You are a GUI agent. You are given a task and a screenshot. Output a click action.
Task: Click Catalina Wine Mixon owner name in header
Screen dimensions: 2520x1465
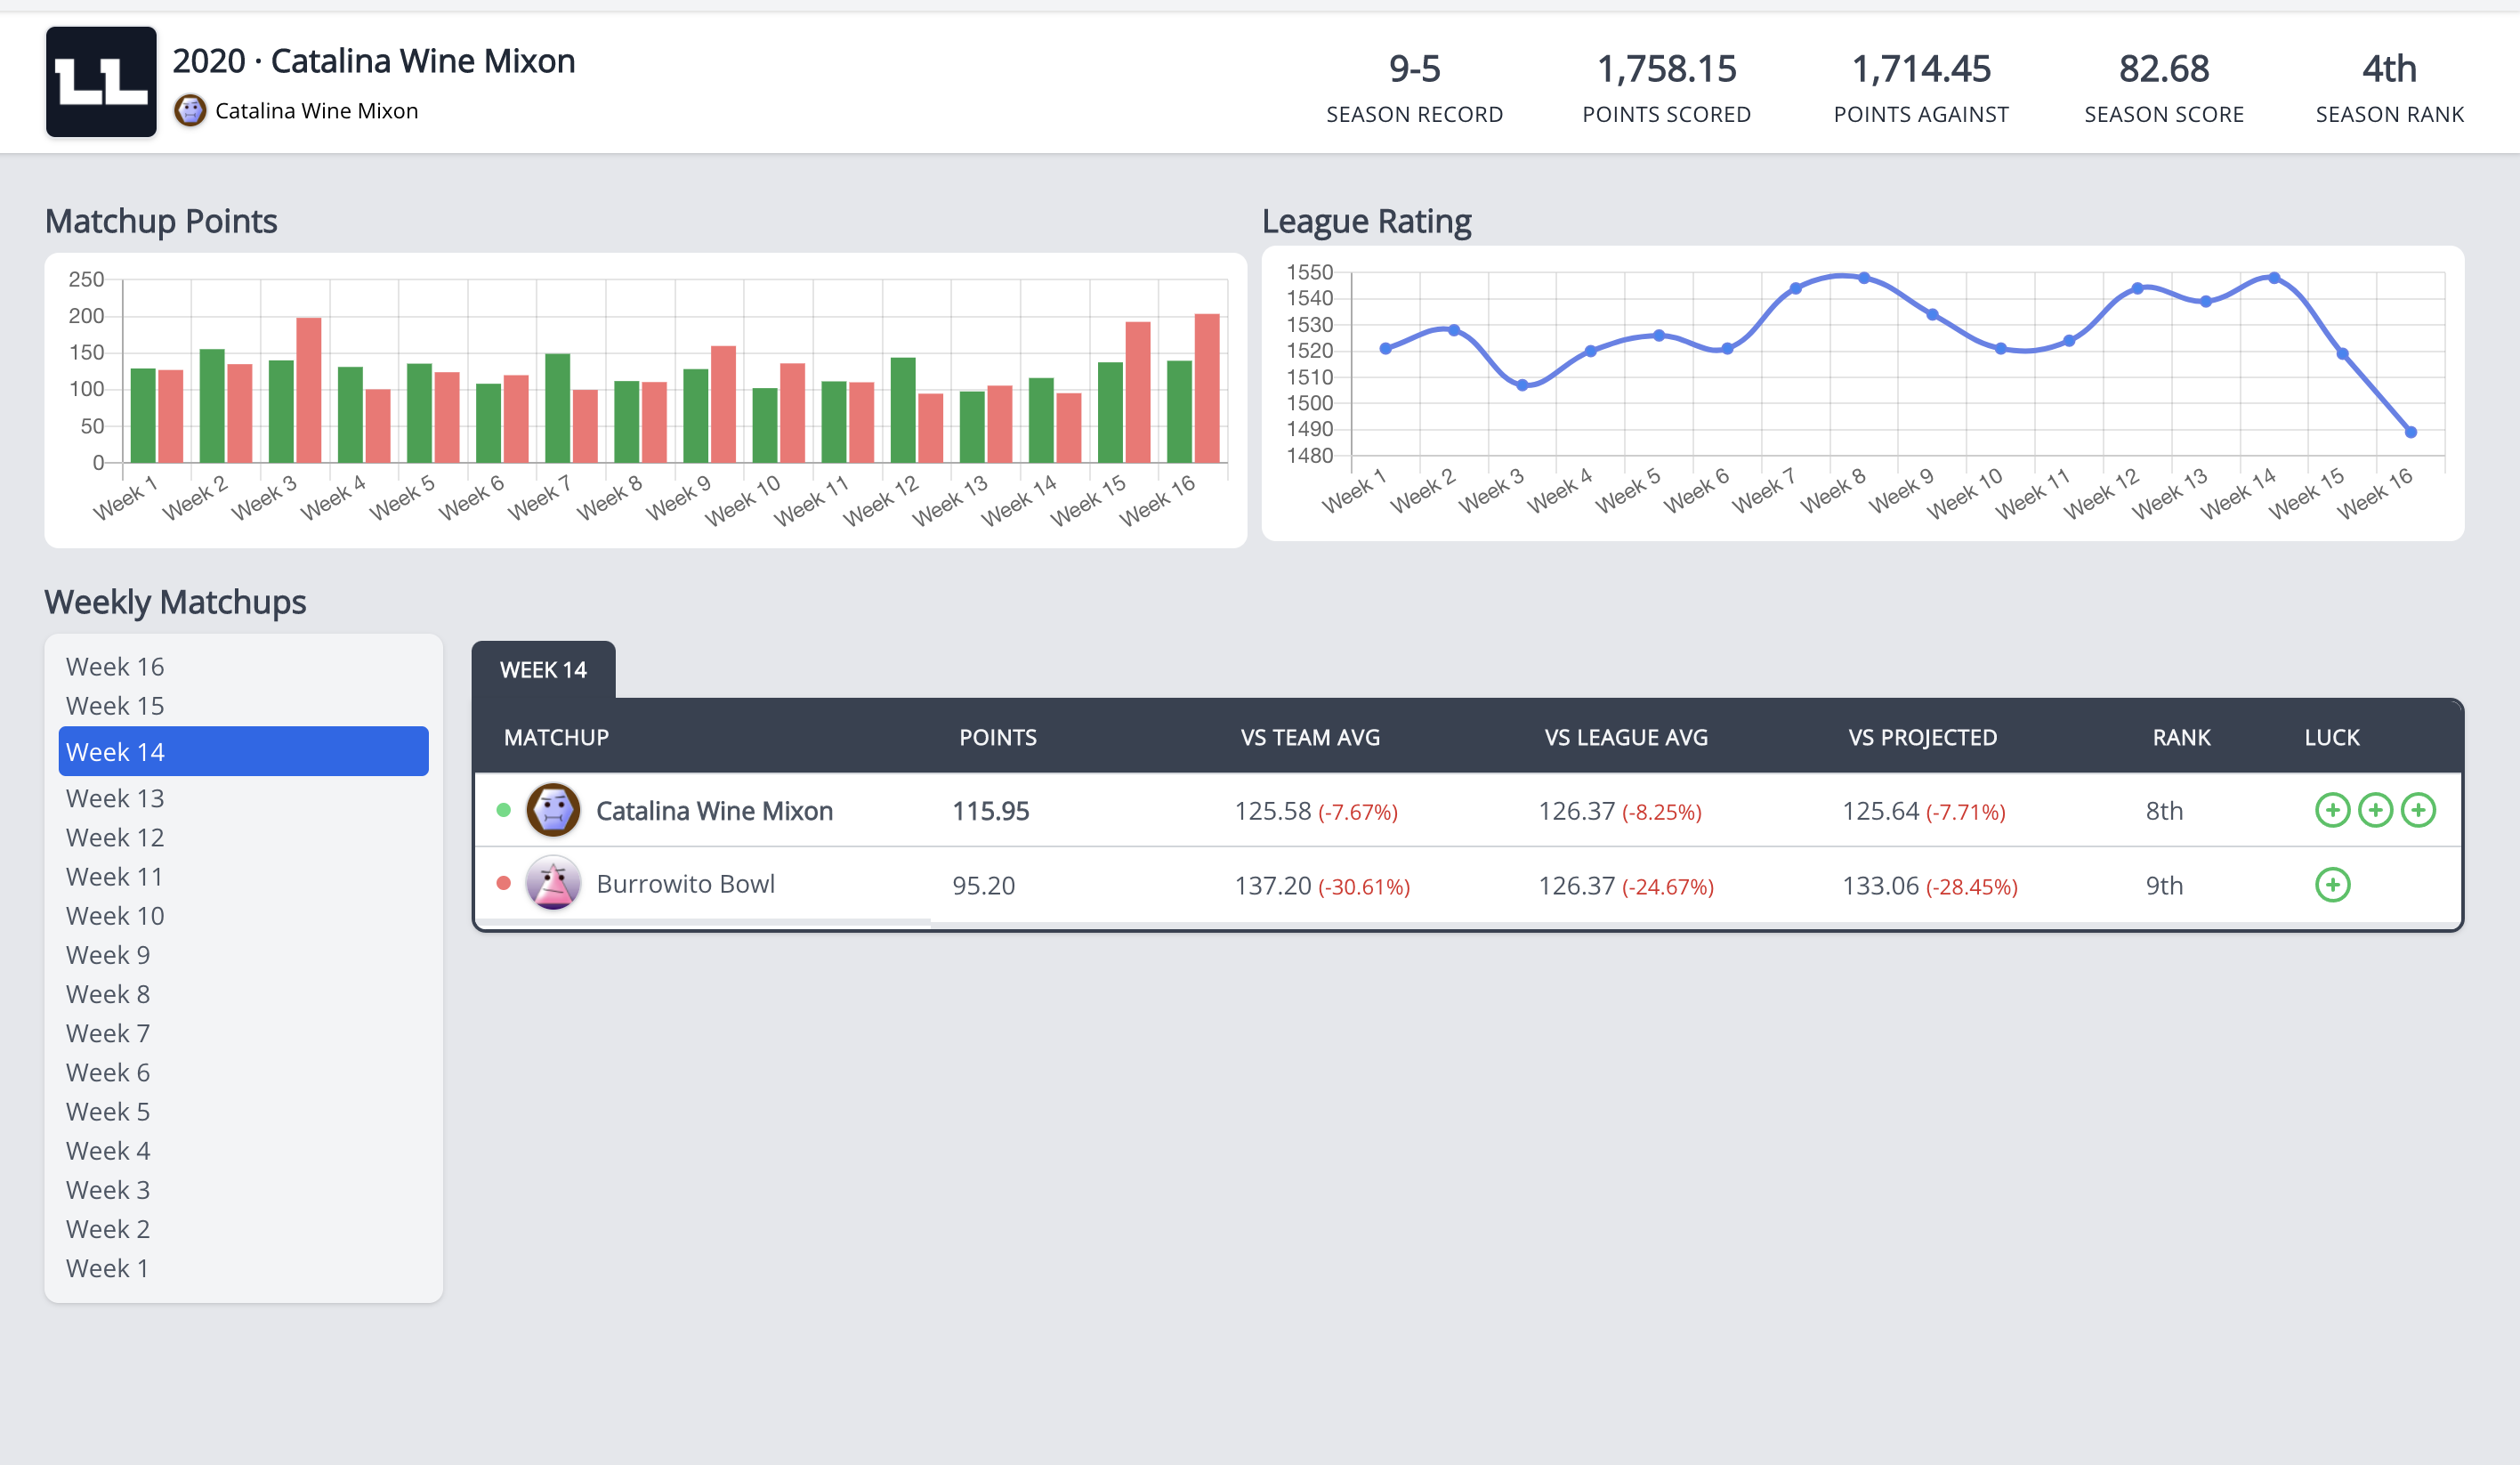tap(316, 111)
